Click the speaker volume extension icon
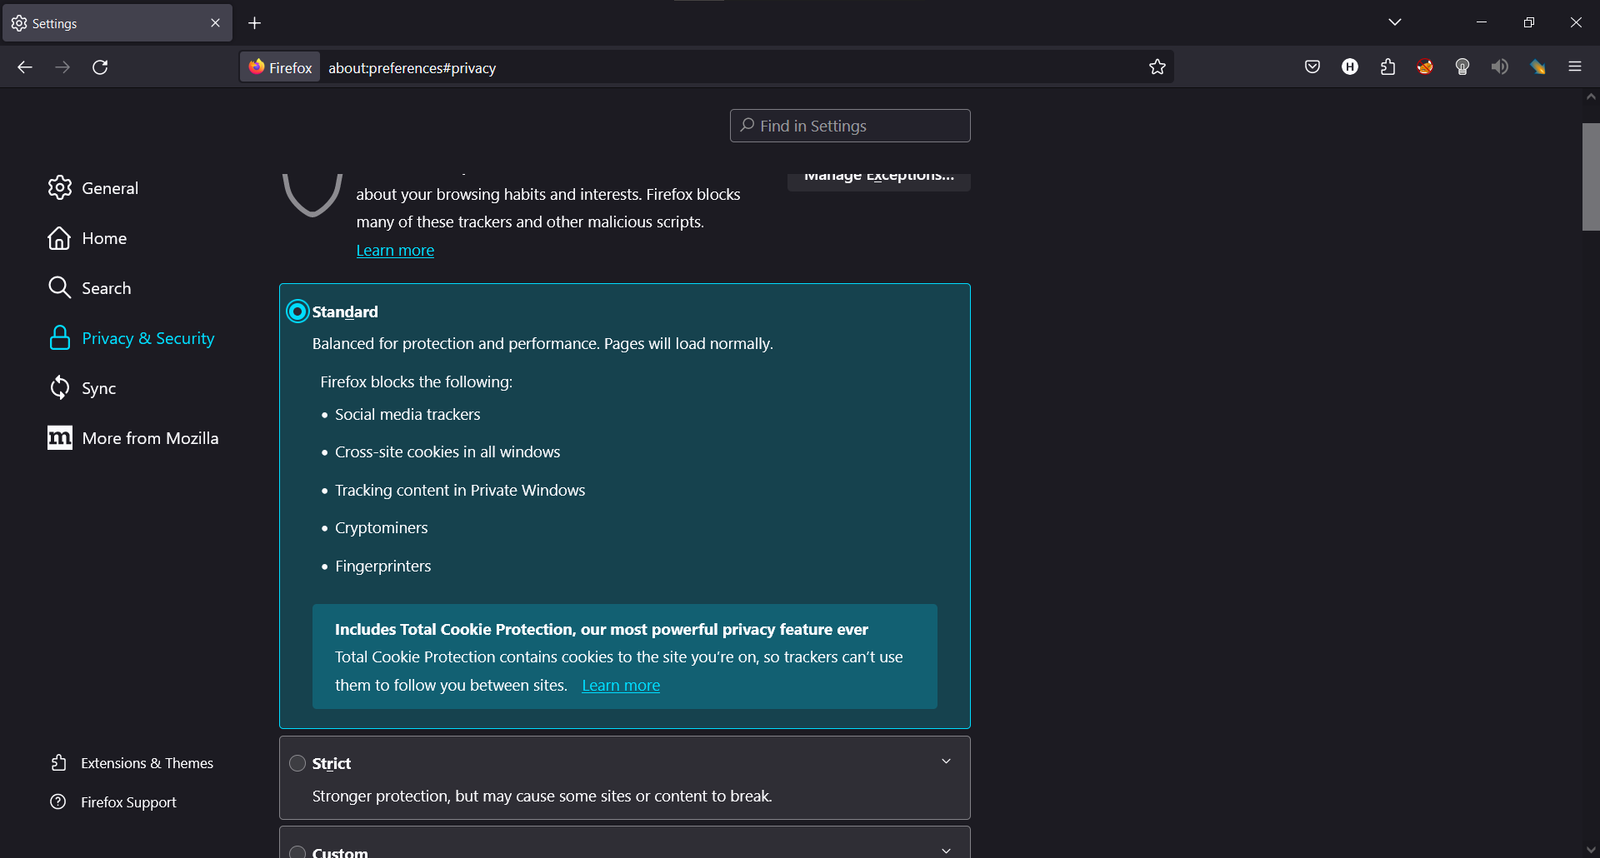 1499,67
